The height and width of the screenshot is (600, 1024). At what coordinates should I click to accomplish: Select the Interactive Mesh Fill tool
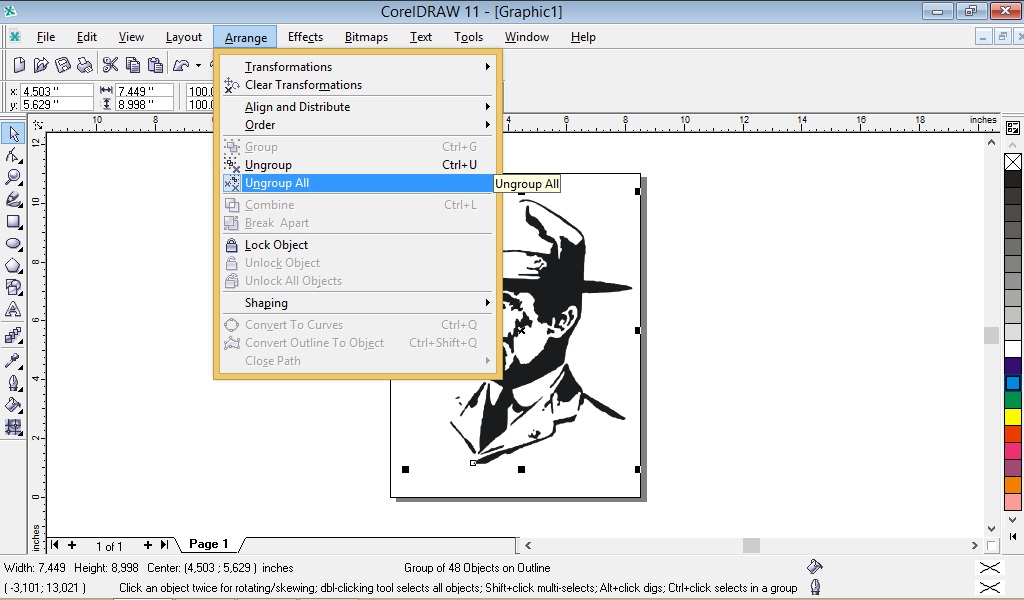13,427
